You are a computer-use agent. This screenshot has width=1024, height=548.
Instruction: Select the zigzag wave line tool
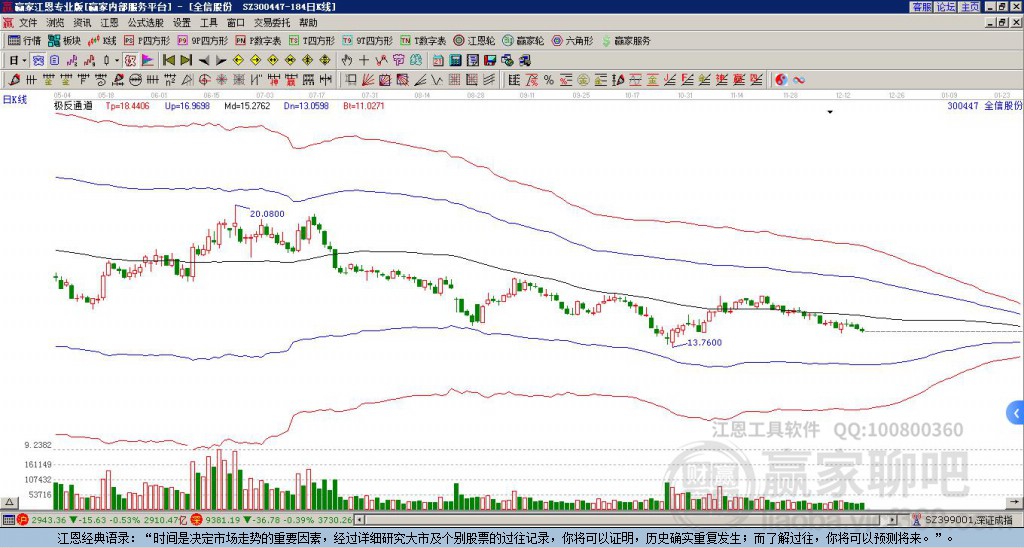click(437, 80)
